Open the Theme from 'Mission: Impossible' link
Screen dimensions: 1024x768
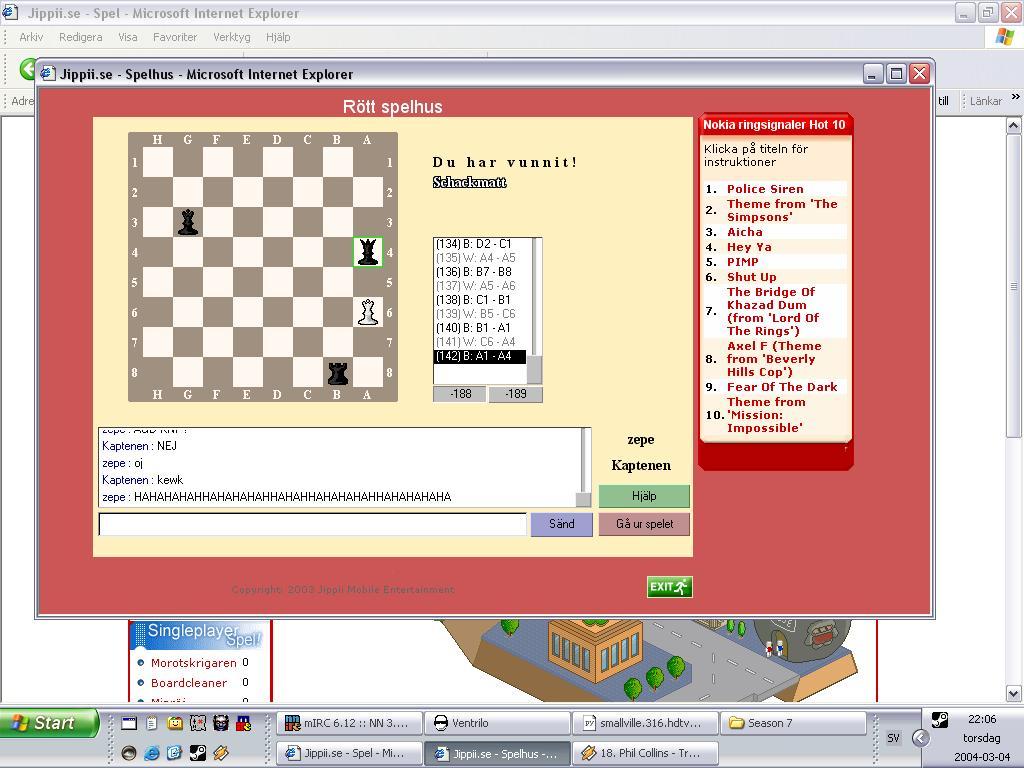766,415
